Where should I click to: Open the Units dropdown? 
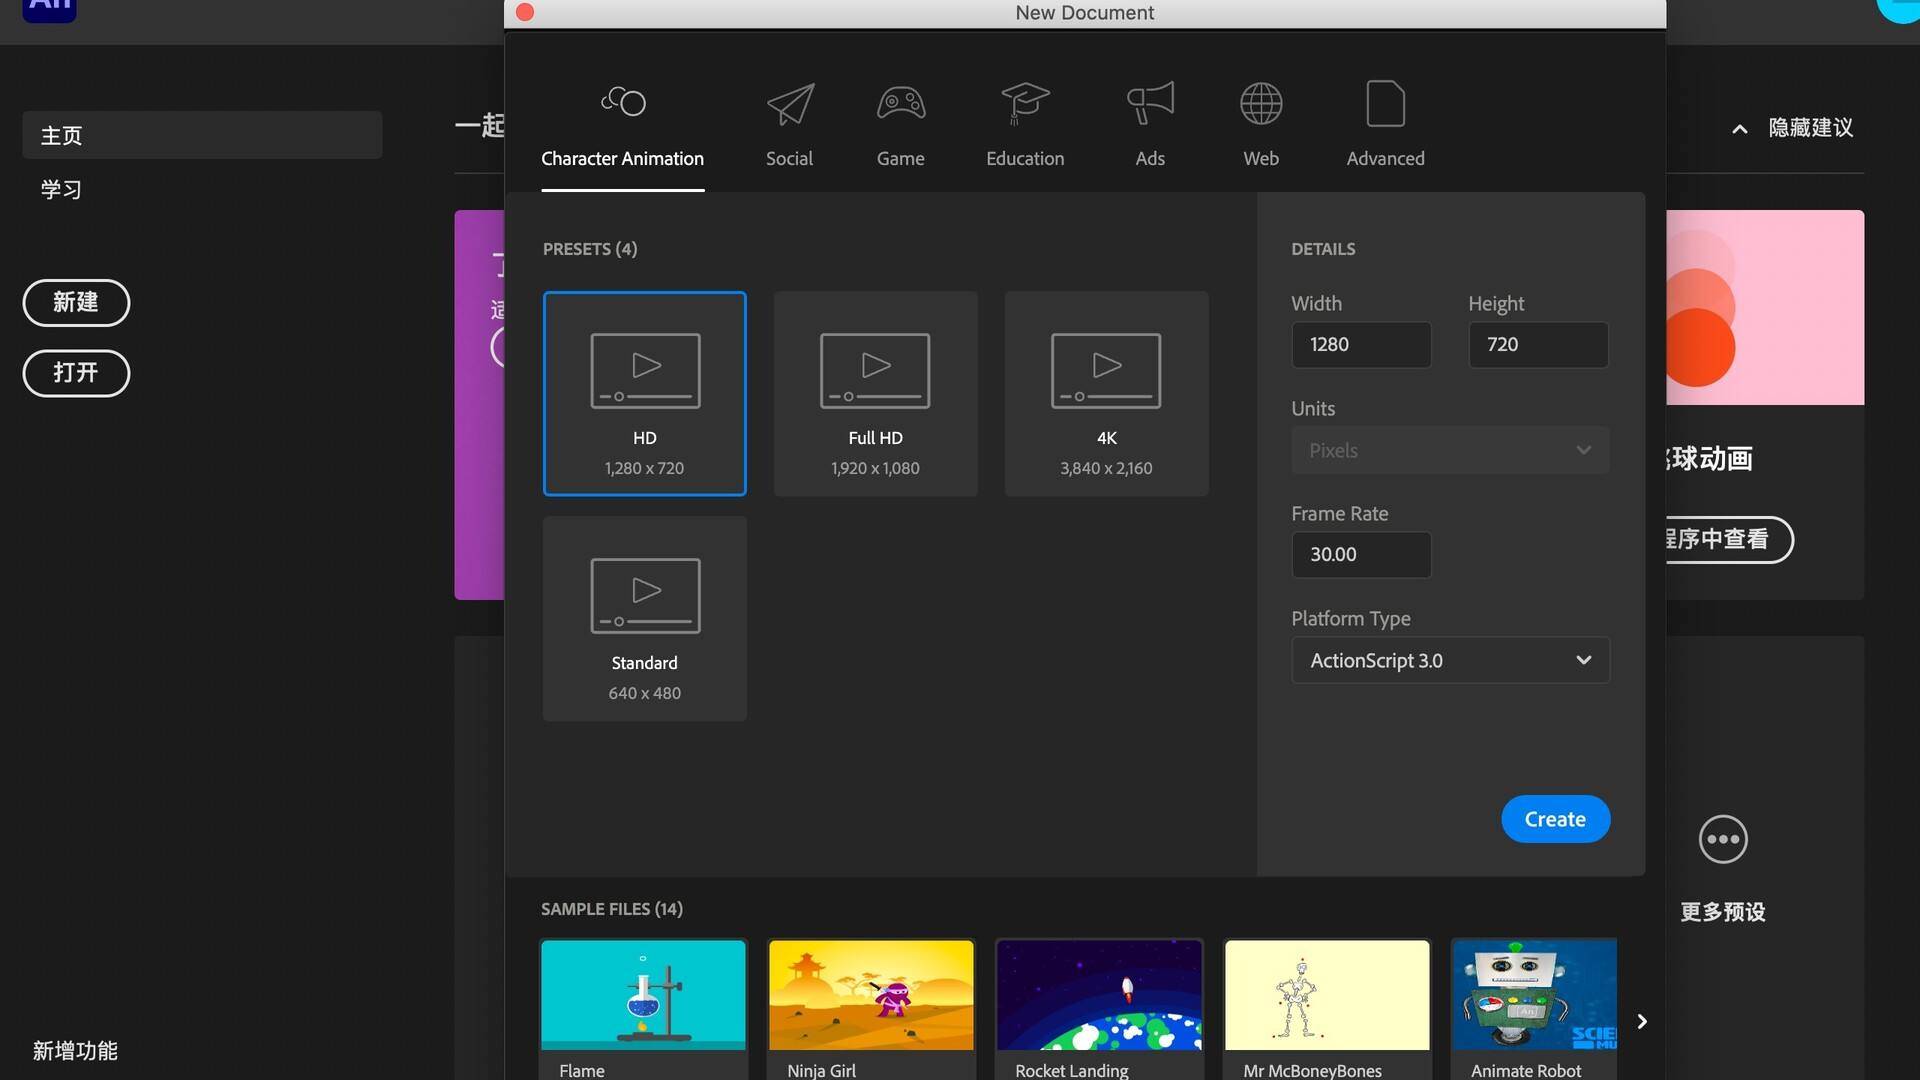1449,450
